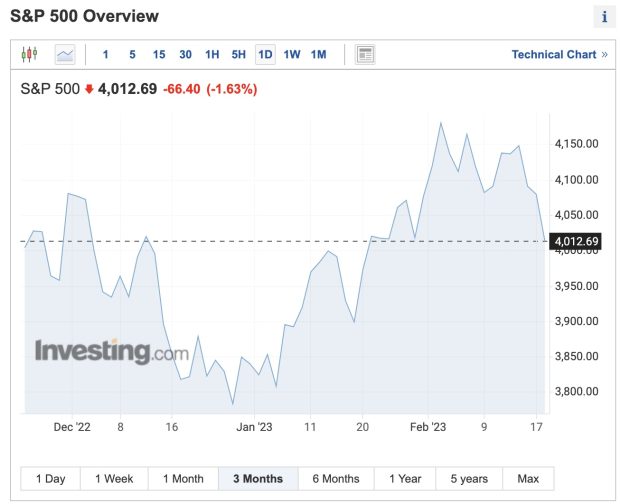Select the 1D interval button

[x=265, y=55]
